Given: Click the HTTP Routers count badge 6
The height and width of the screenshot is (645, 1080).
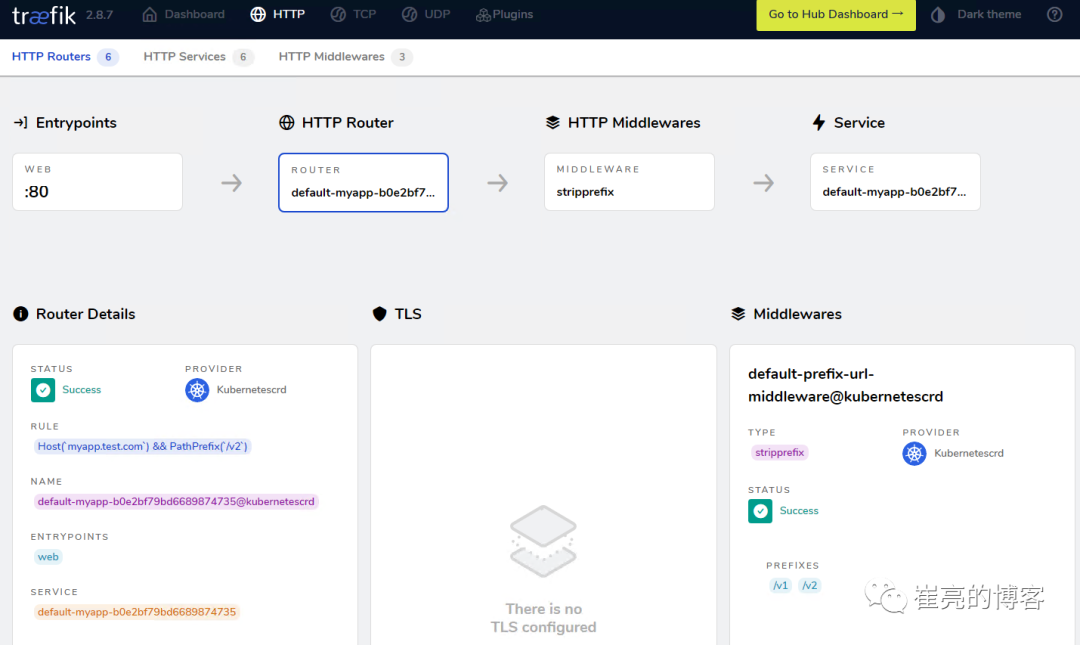Looking at the screenshot, I should (x=108, y=57).
